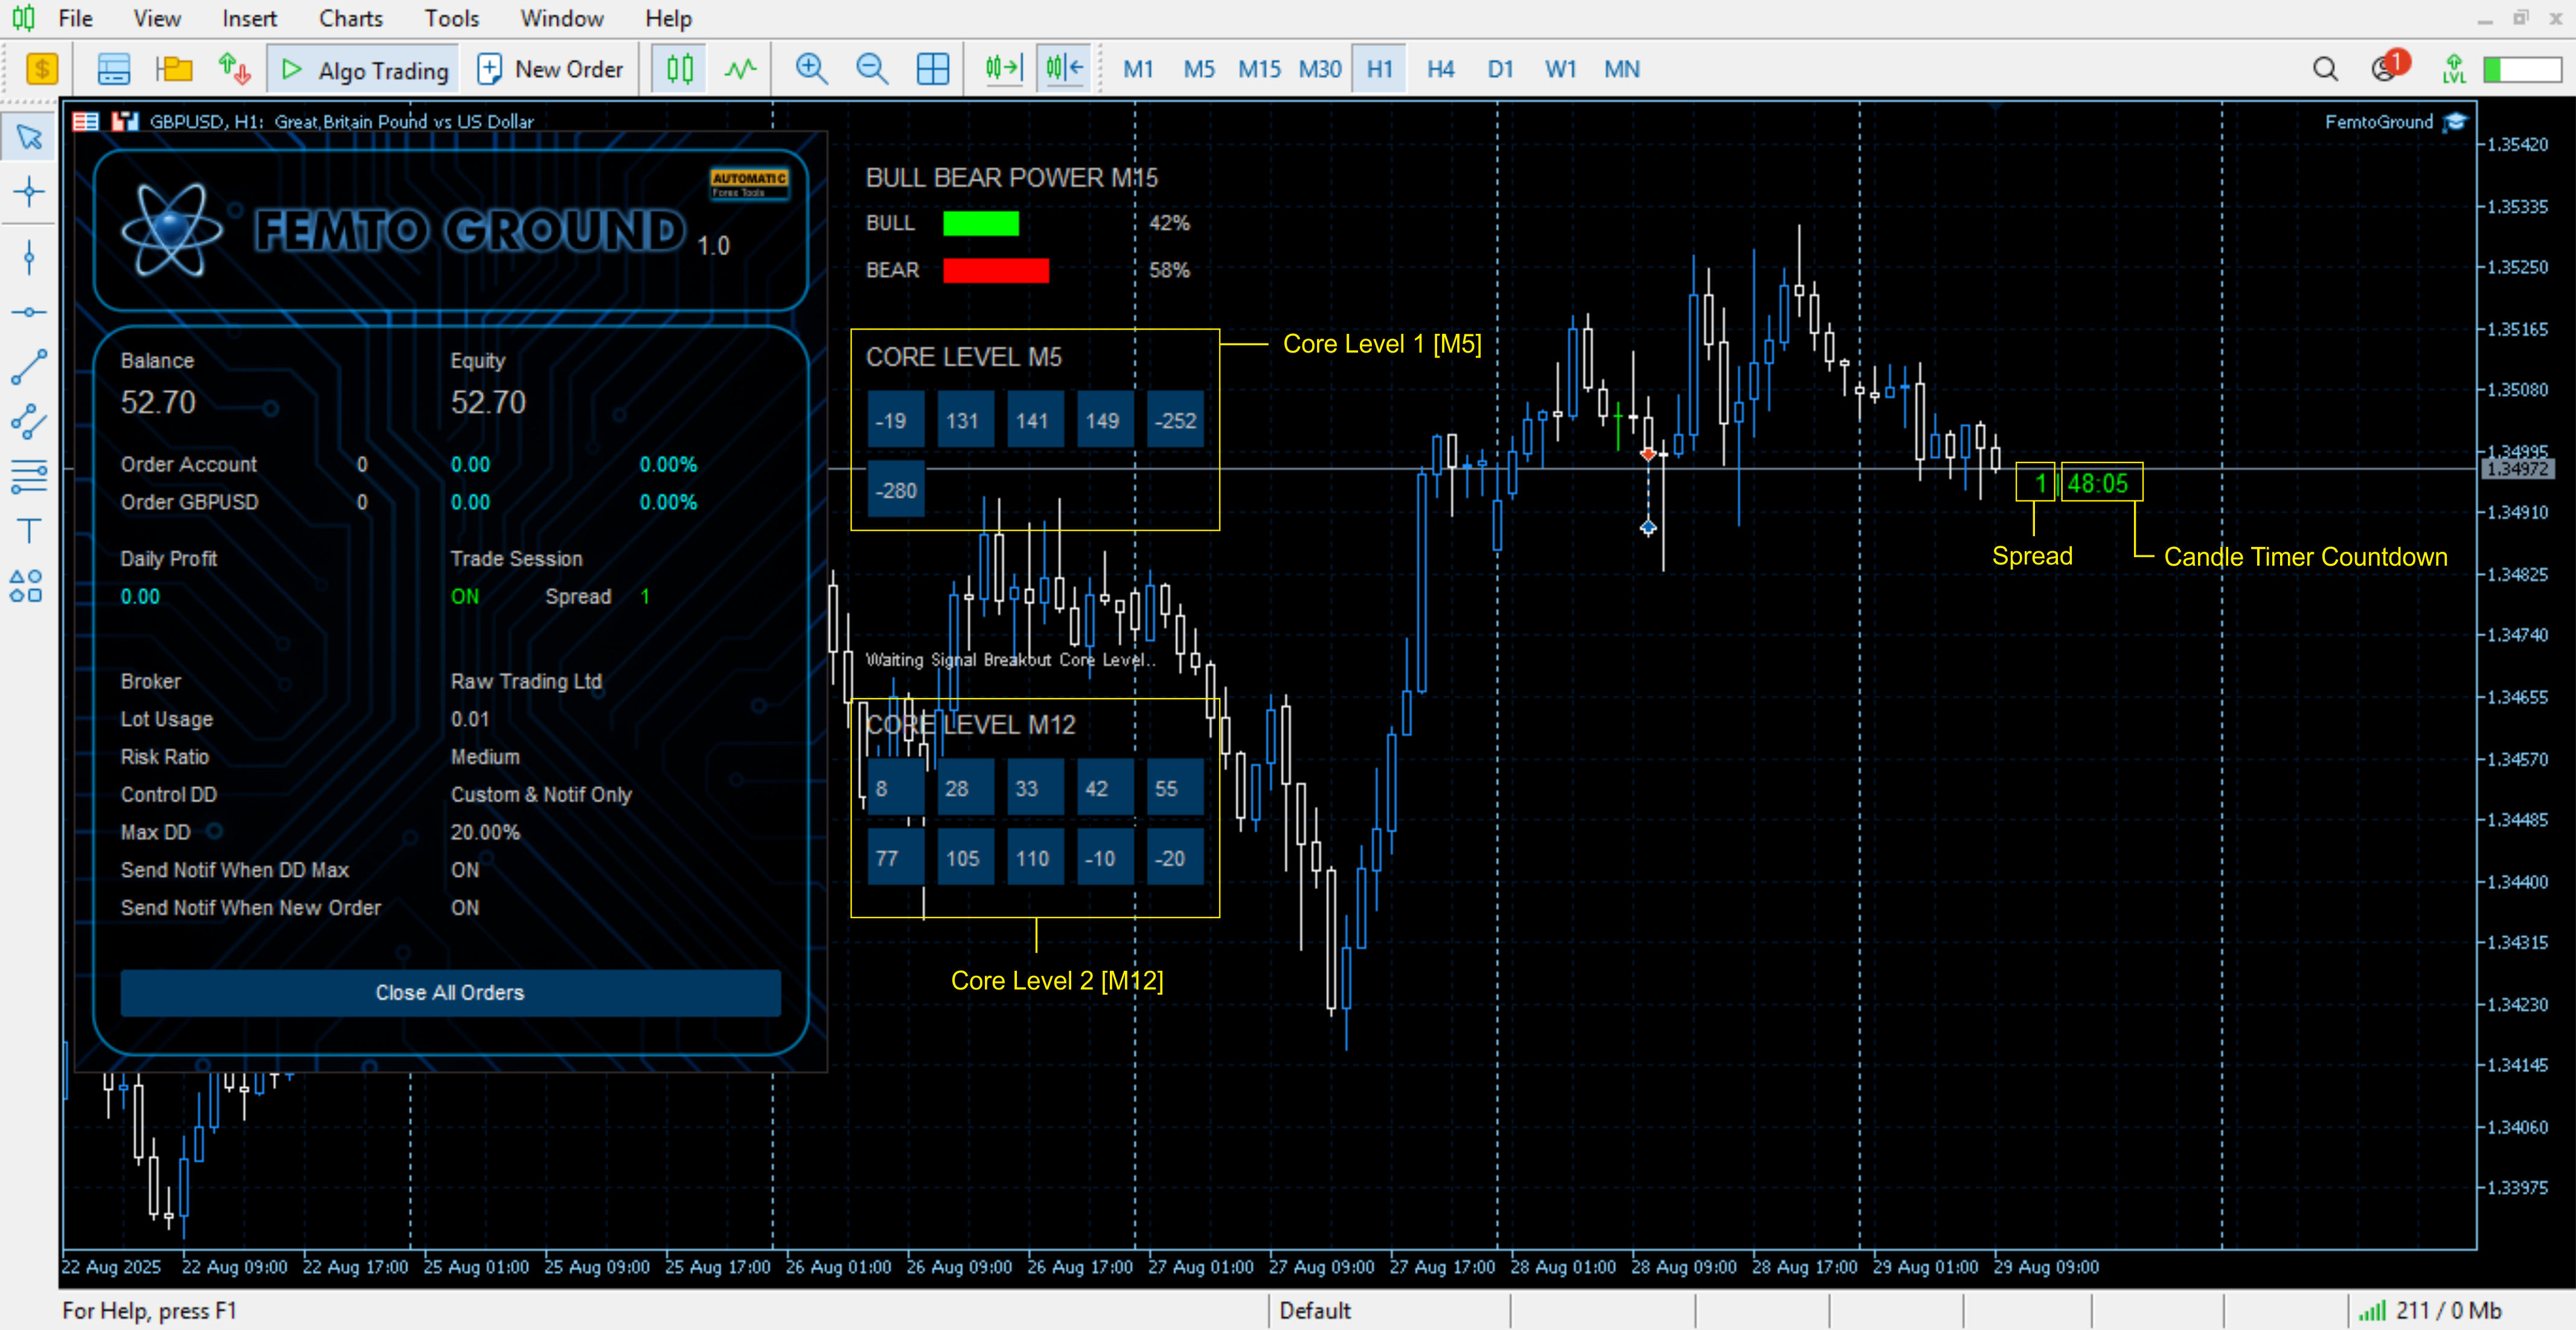Screen dimensions: 2576x1330
Task: Zoom in on the chart
Action: tap(811, 69)
